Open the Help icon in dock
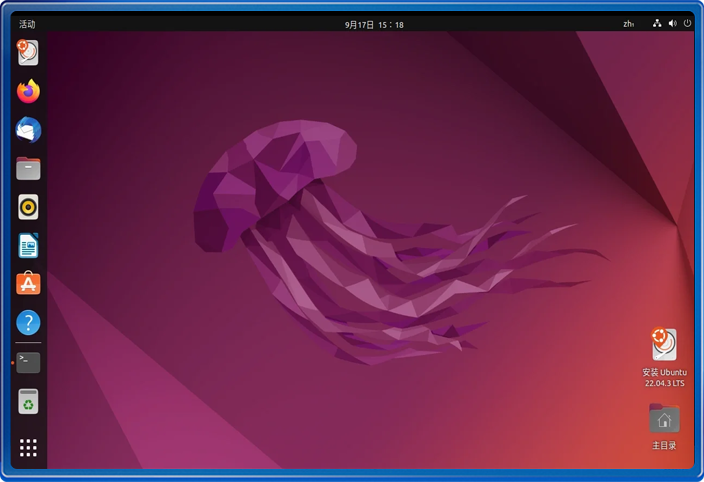Screen dimensions: 704x482 point(28,322)
